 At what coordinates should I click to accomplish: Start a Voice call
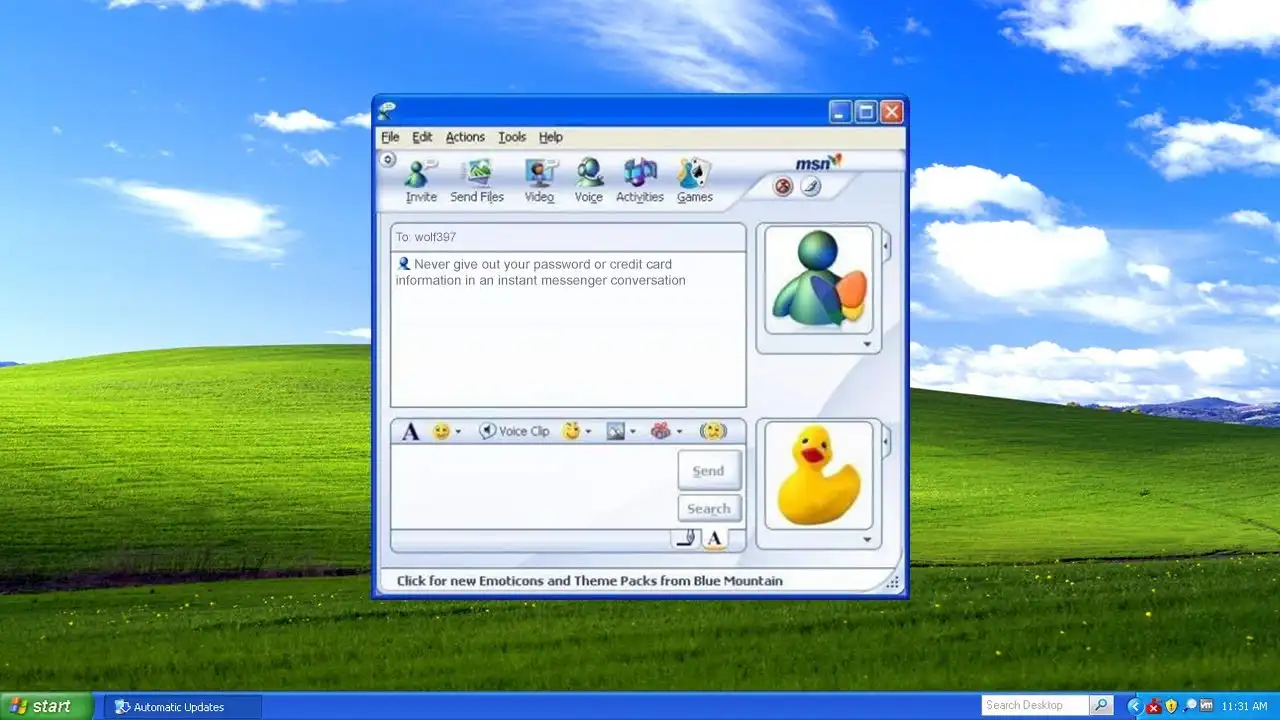click(x=589, y=181)
